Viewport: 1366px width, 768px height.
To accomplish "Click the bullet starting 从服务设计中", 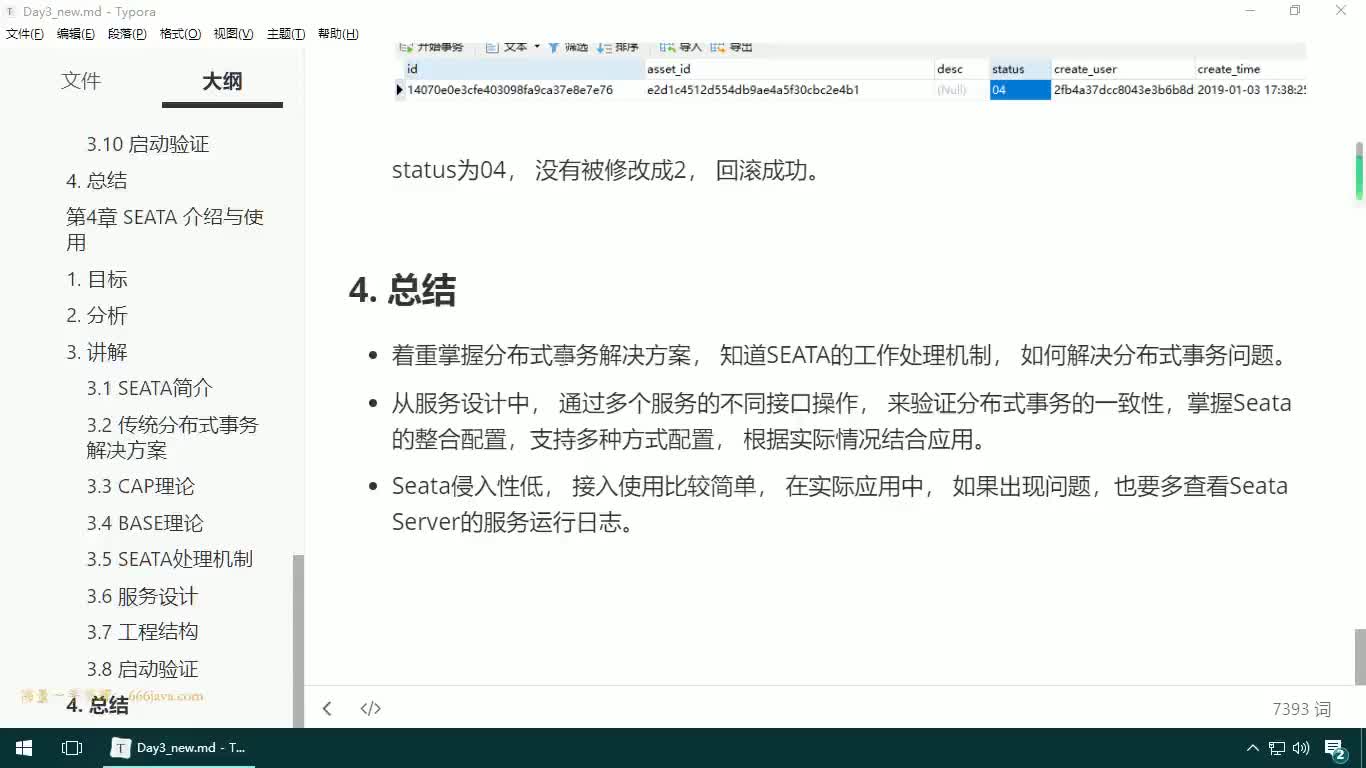I will pyautogui.click(x=841, y=421).
